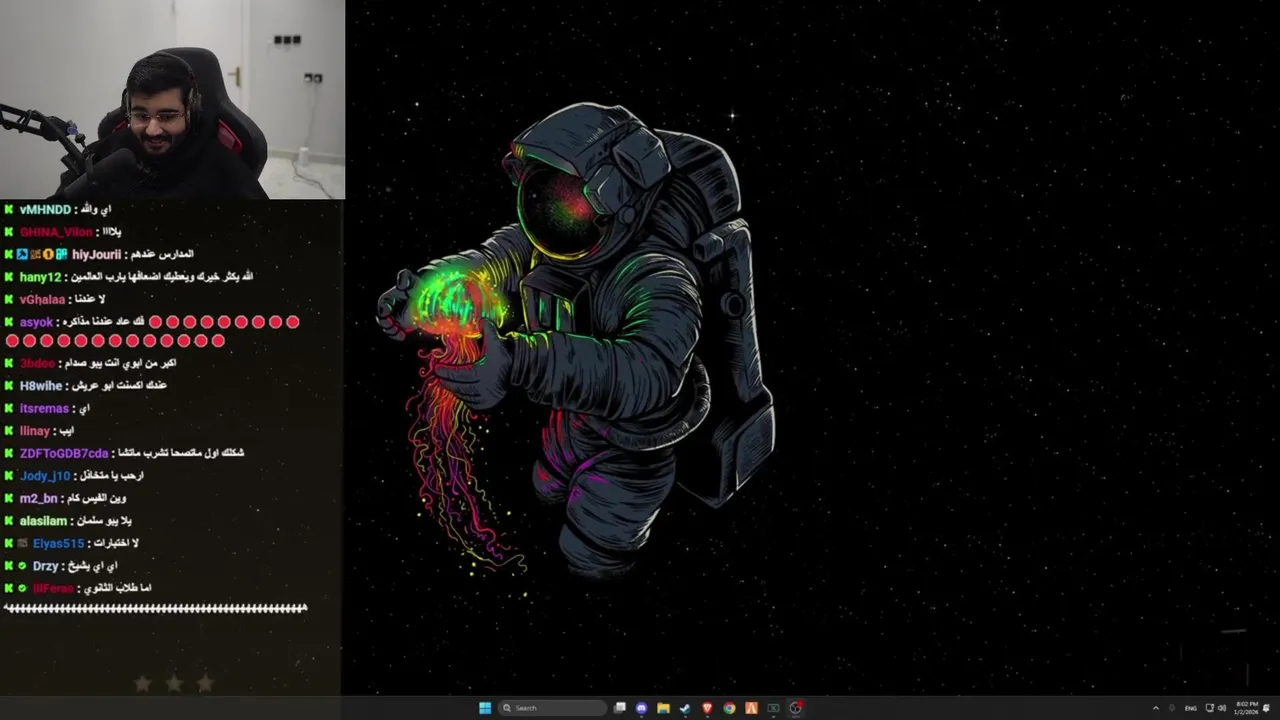Click the username hiyJourii in chat
Screen dimensions: 1280x720
(x=96, y=255)
